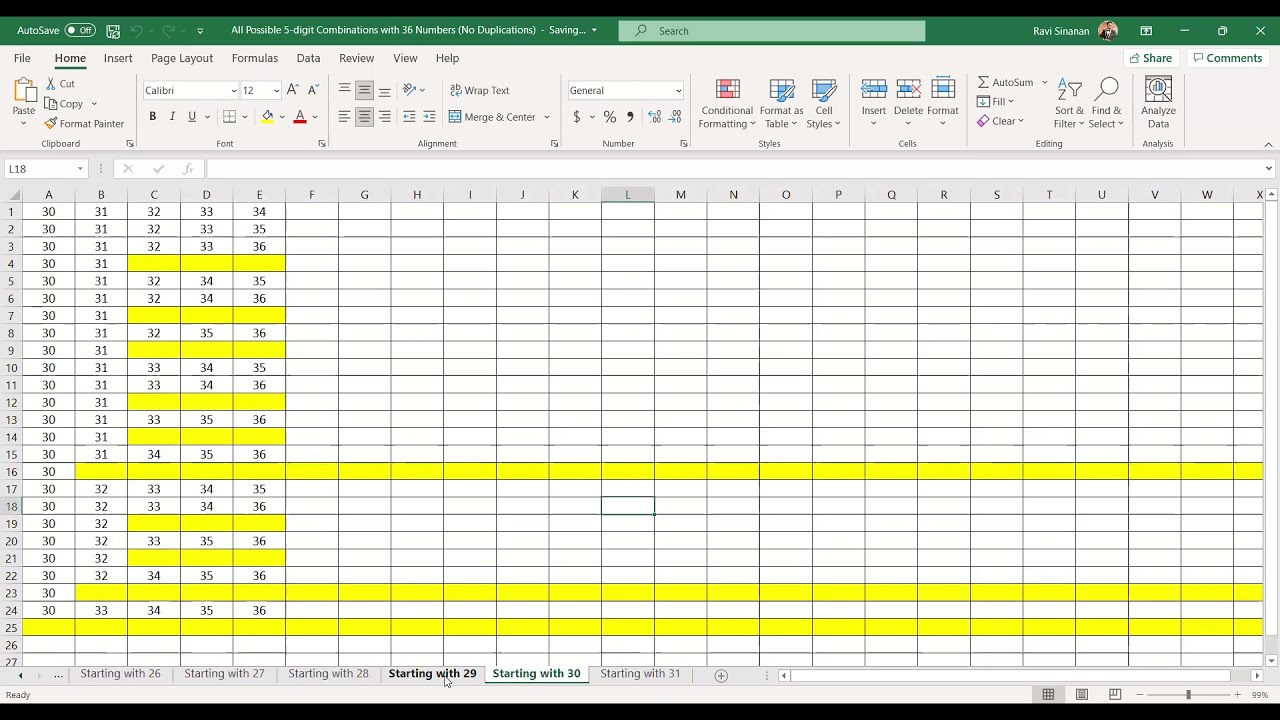Toggle Center horizontal alignment
The width and height of the screenshot is (1280, 720).
364,117
